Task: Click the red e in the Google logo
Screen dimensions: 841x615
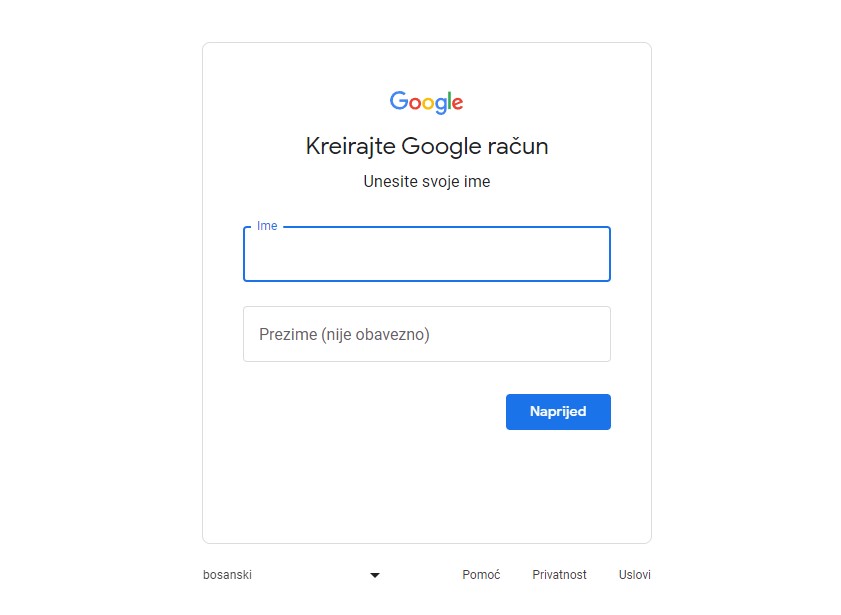Action: (457, 104)
